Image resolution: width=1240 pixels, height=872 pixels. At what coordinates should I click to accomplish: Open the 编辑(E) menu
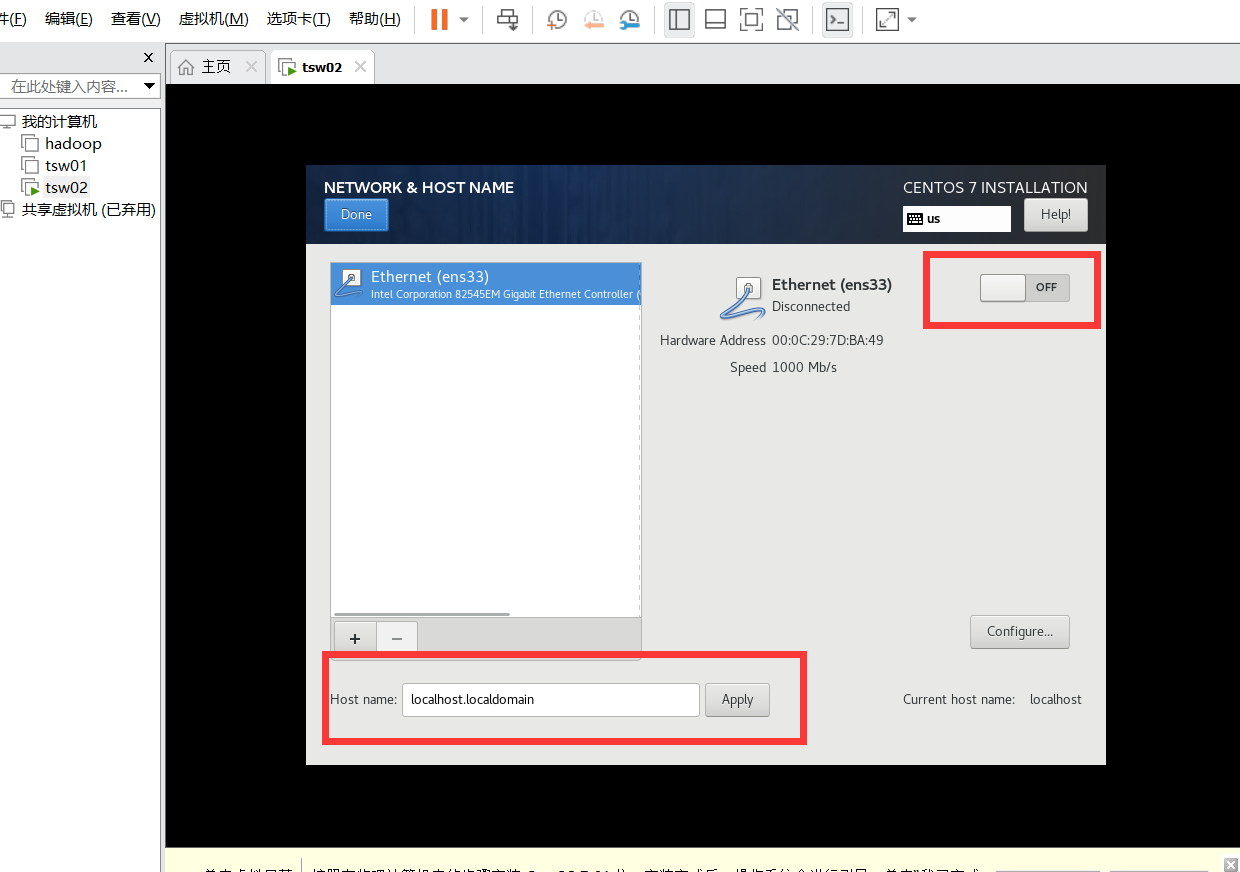coord(69,19)
